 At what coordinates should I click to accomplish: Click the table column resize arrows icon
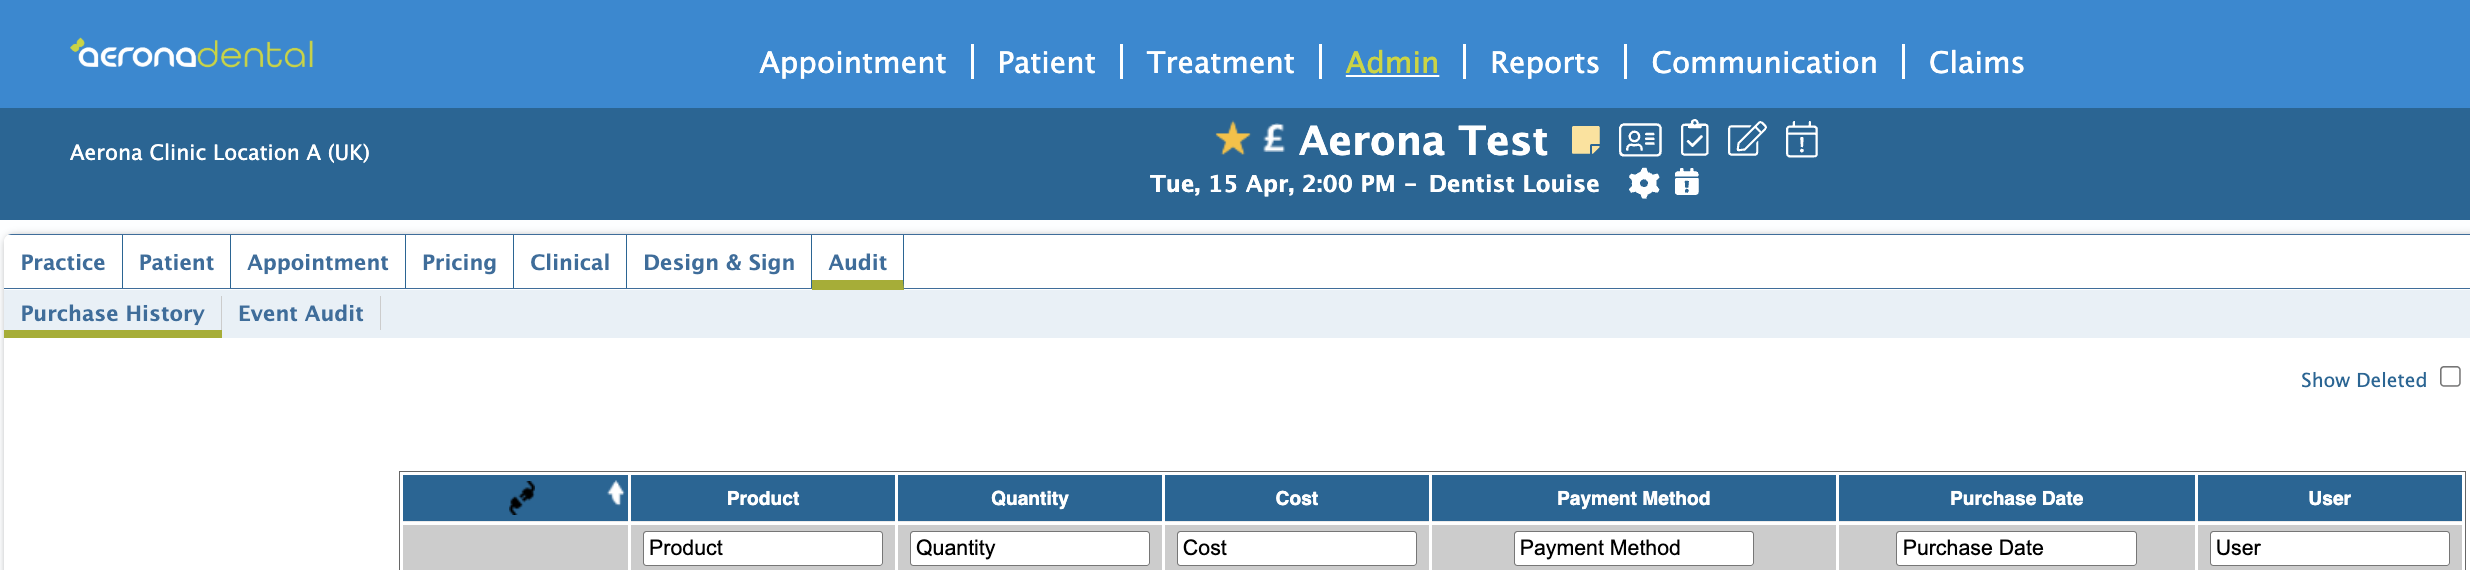point(521,497)
